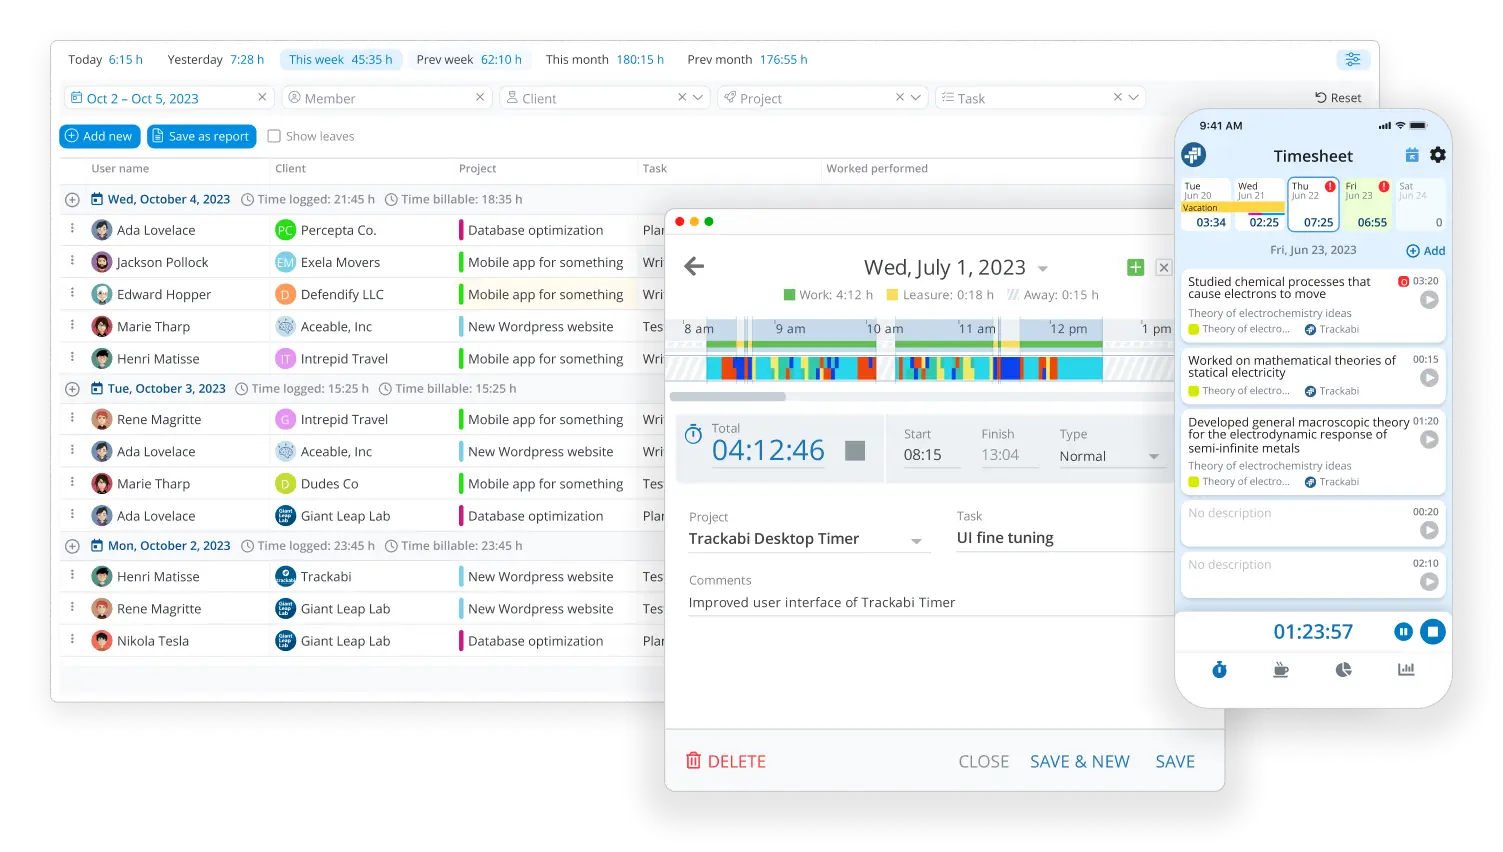Open the settings gear beside Timesheet title

point(1437,155)
